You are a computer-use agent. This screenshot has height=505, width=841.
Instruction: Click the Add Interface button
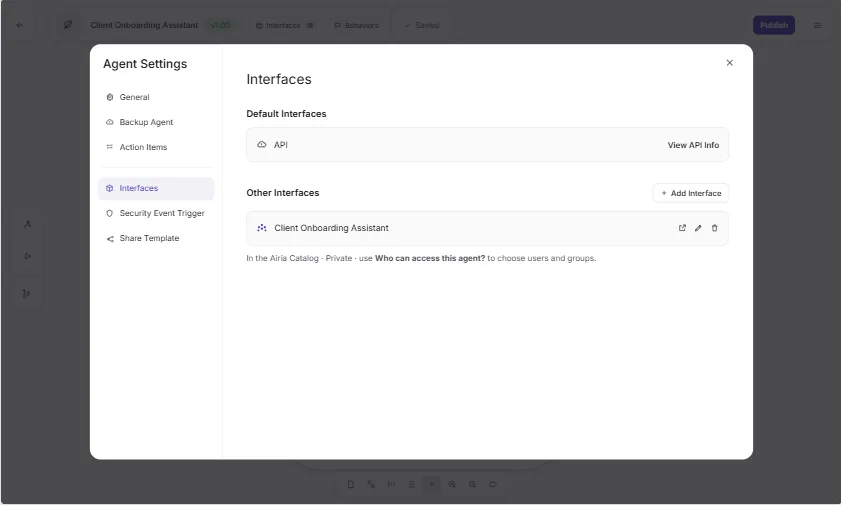click(x=691, y=193)
